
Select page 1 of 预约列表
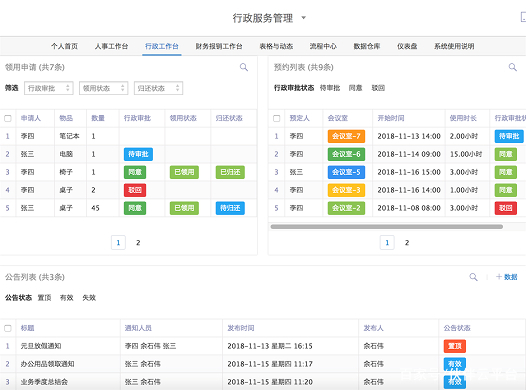coord(387,242)
